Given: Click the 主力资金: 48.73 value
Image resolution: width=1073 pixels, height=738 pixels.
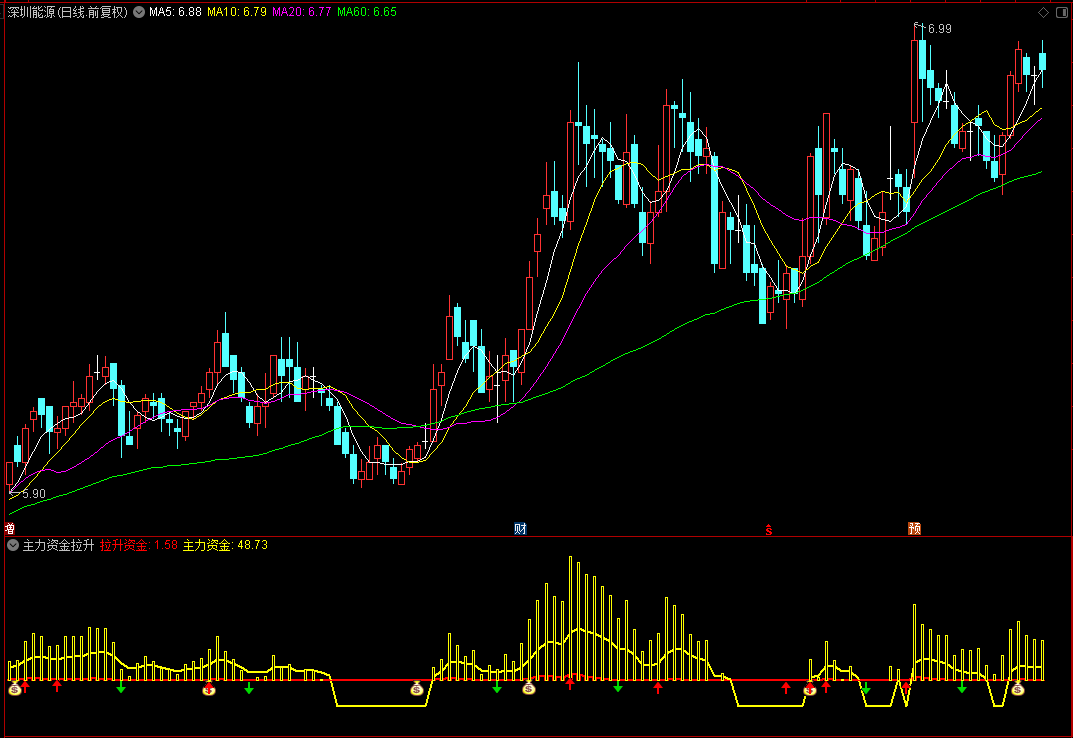Looking at the screenshot, I should point(225,546).
